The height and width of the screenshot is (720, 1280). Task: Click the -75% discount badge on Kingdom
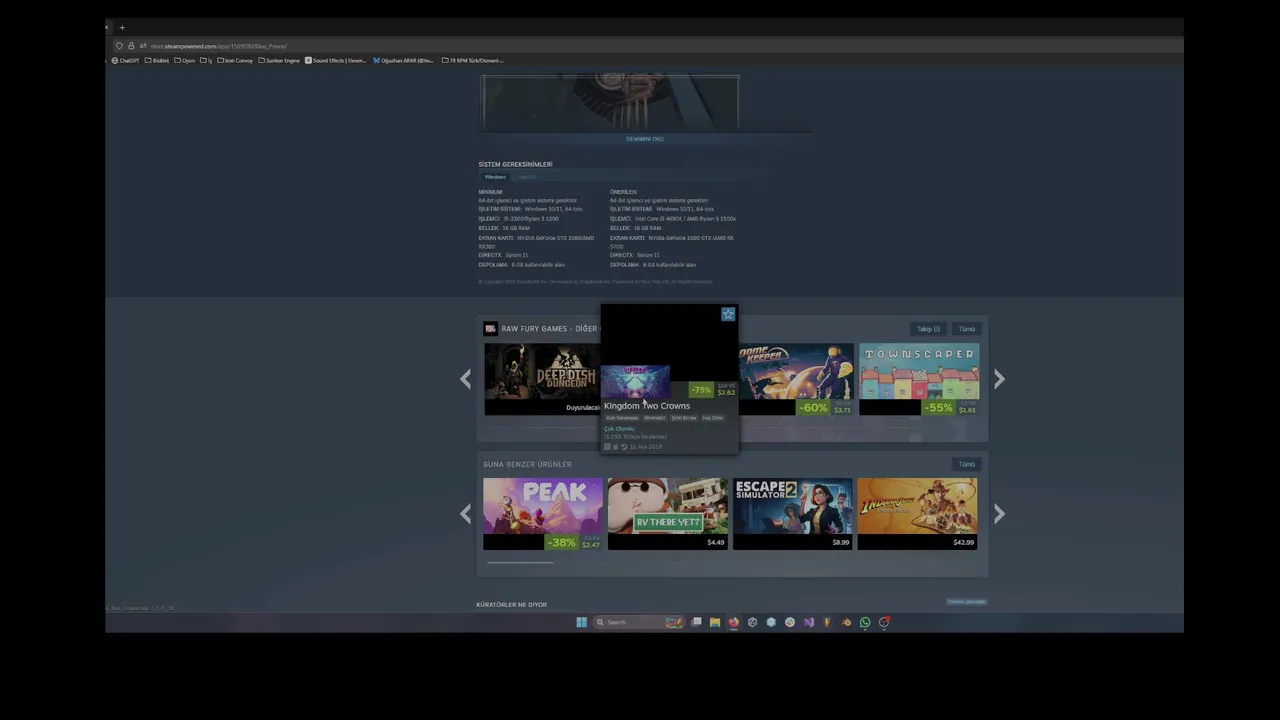(x=701, y=390)
